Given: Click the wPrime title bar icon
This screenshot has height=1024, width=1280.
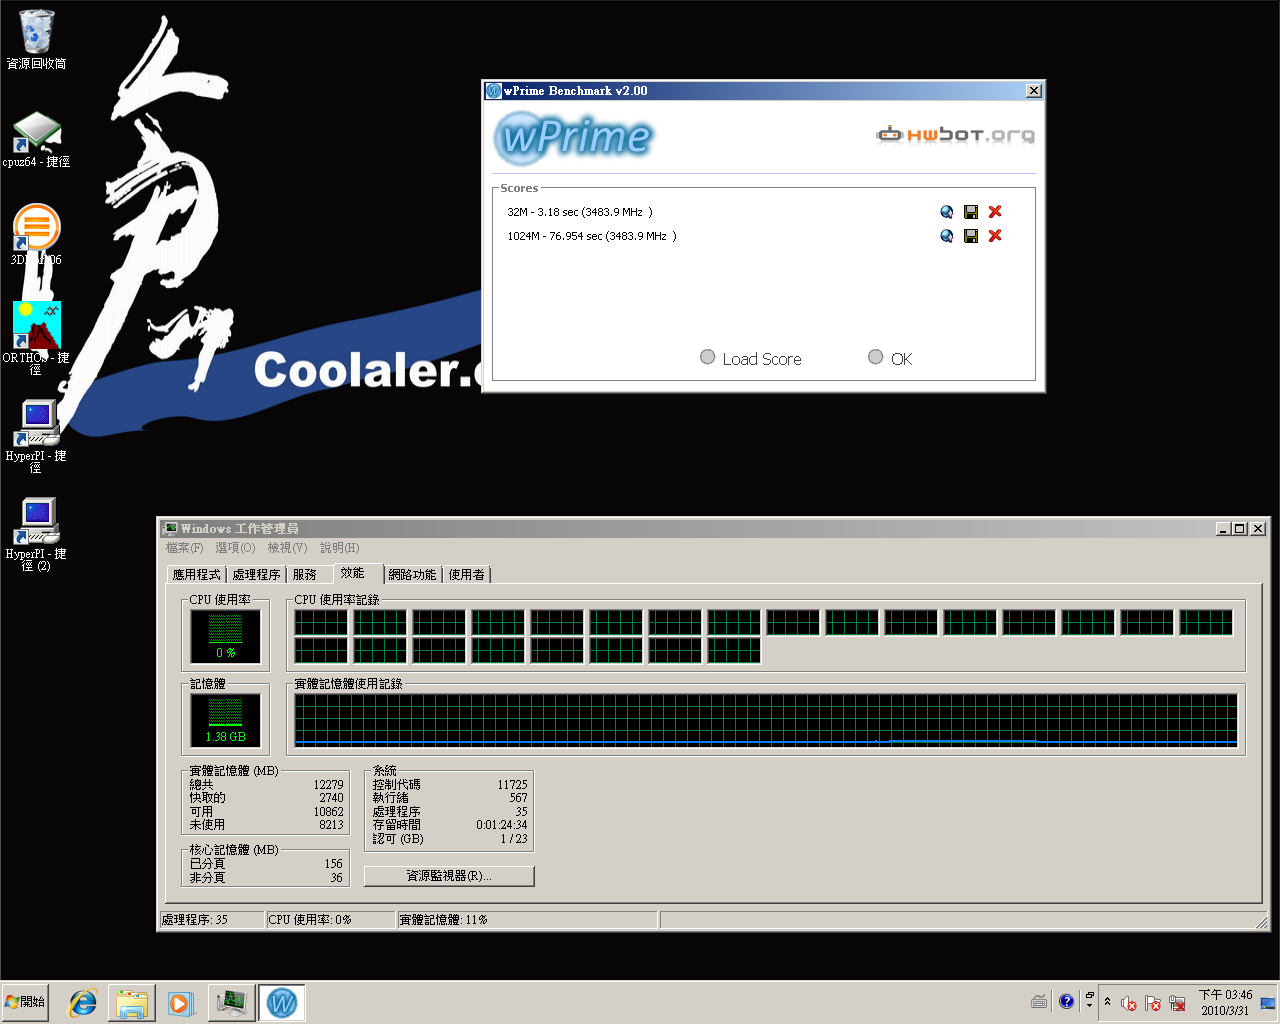Looking at the screenshot, I should point(493,91).
